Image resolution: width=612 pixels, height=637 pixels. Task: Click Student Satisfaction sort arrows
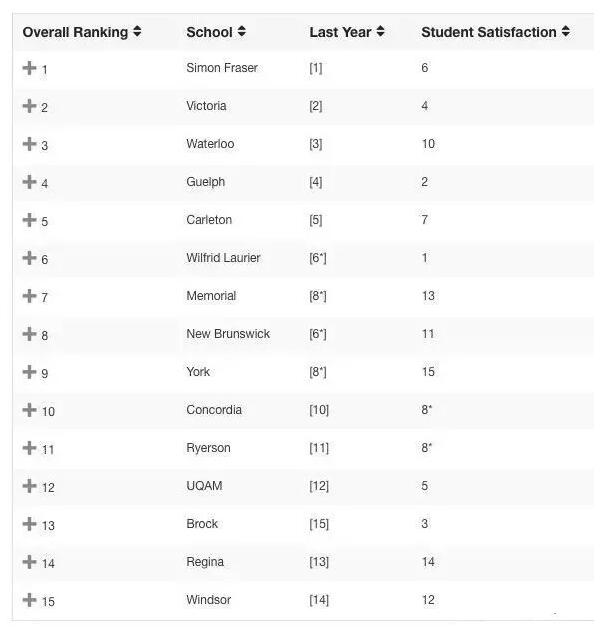pos(566,32)
